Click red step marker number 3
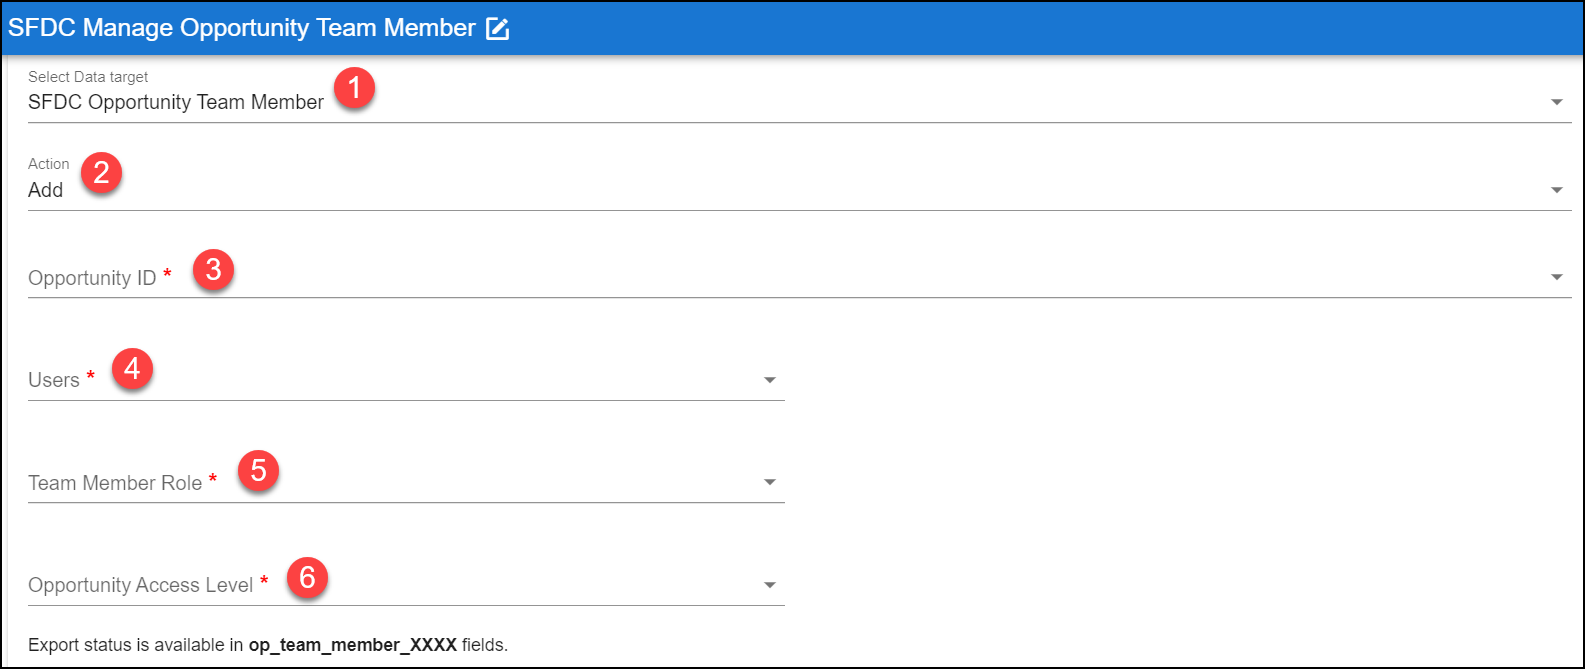The height and width of the screenshot is (669, 1585). [x=213, y=269]
